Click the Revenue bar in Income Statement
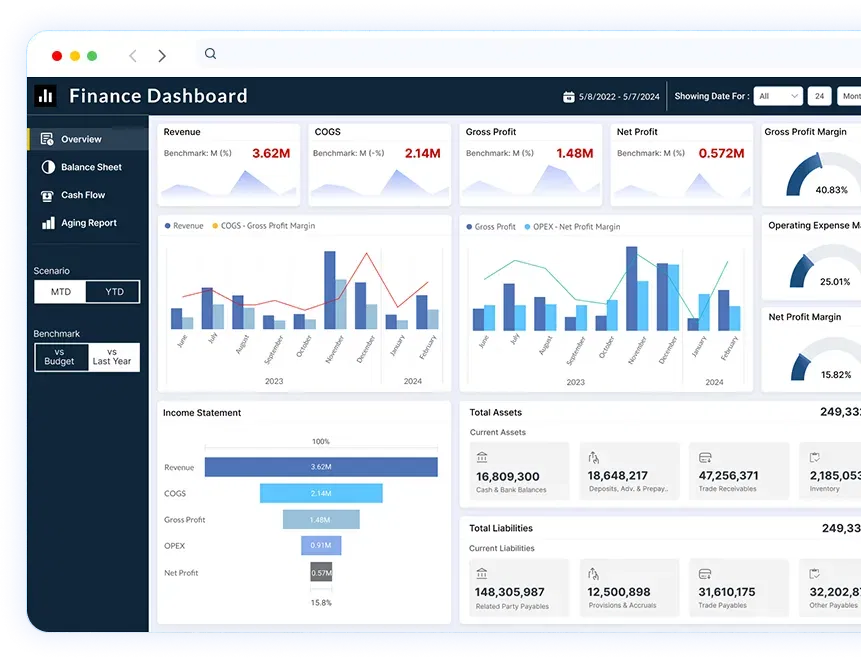 point(321,467)
